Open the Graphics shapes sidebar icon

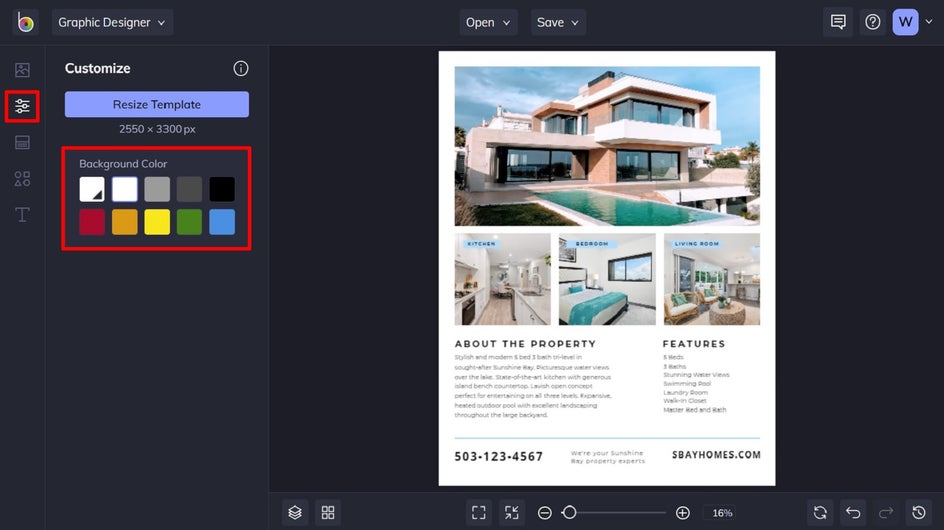tap(22, 179)
